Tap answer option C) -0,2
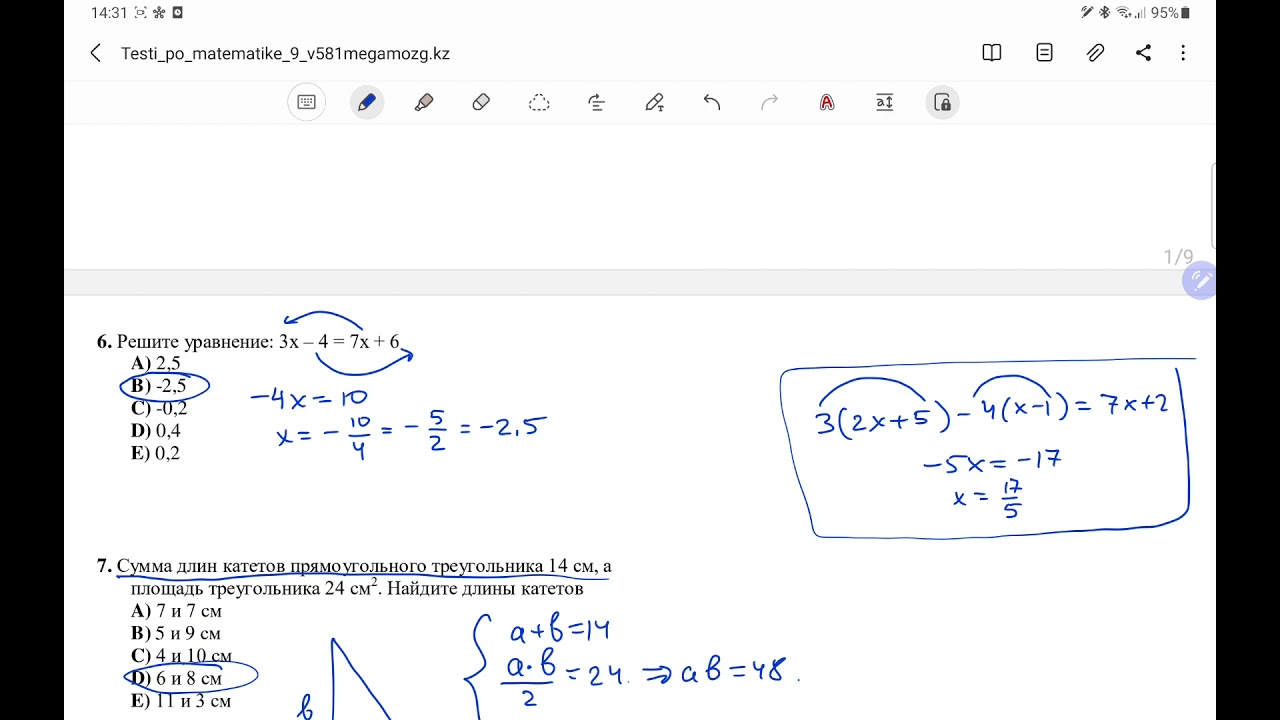This screenshot has height=720, width=1280. (x=158, y=408)
